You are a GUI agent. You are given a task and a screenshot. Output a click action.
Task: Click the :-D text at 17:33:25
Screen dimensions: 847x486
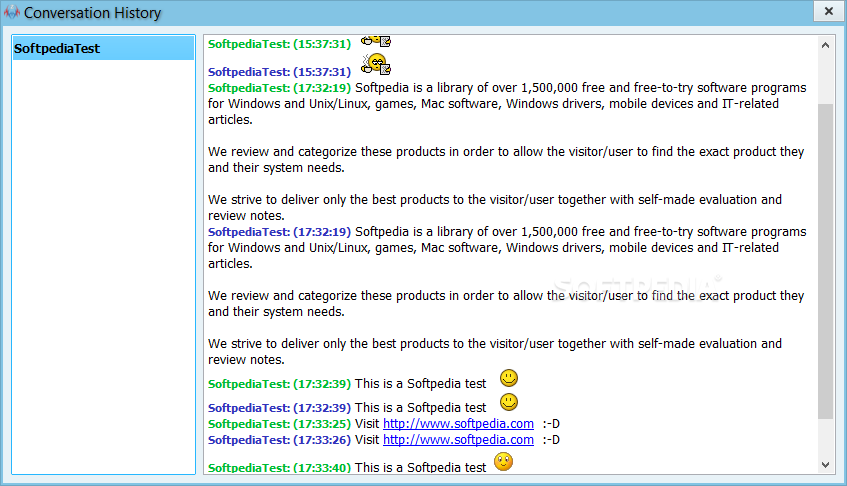(551, 424)
